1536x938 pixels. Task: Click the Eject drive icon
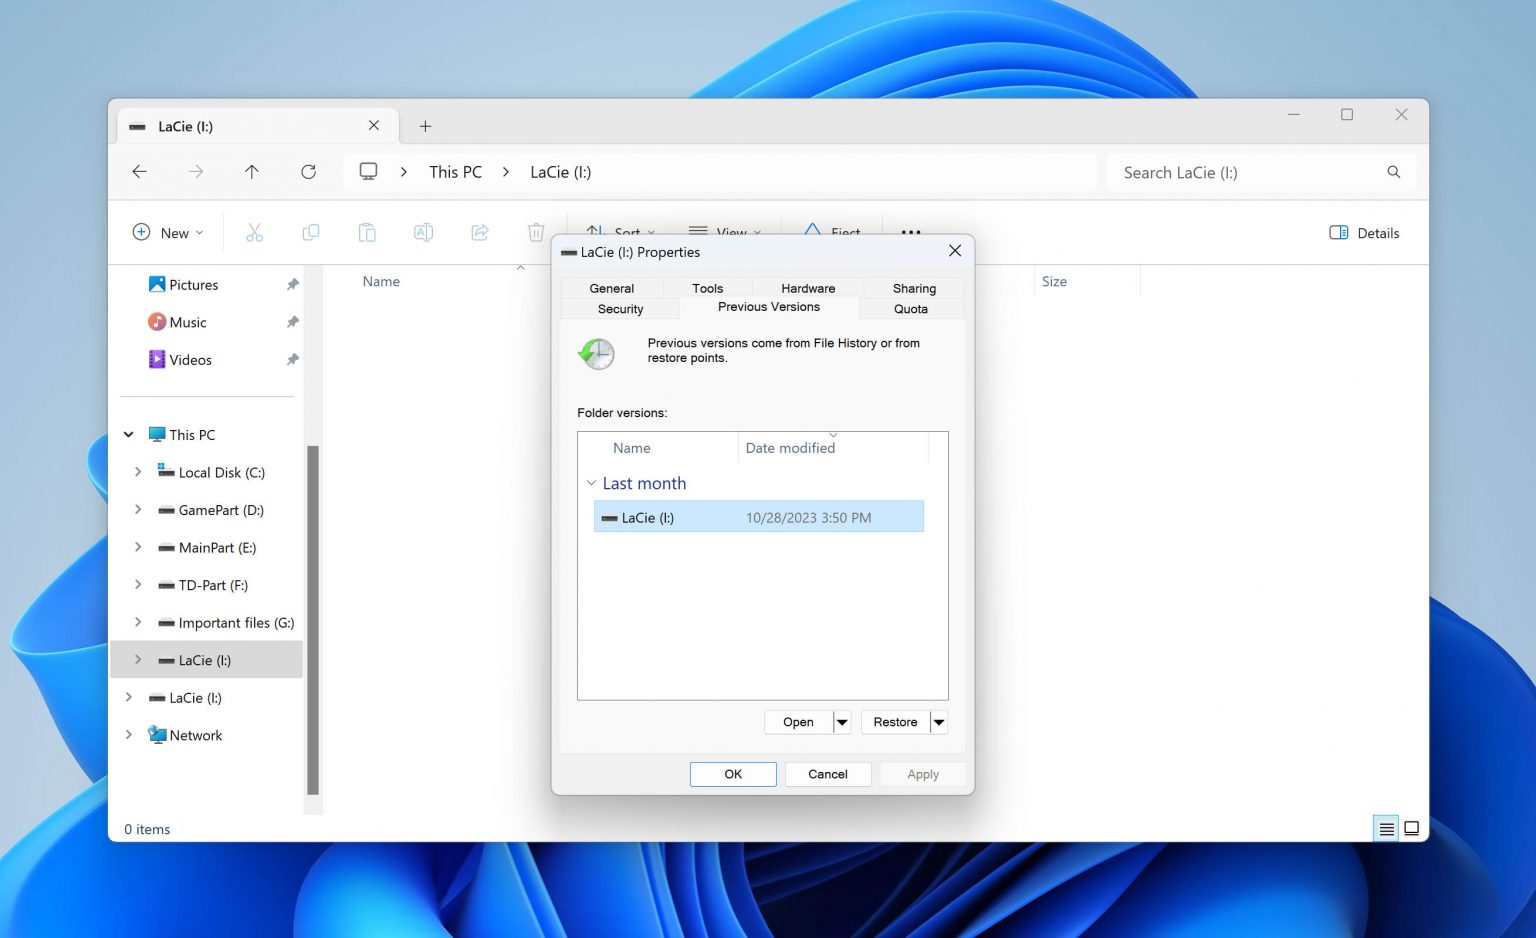coord(812,232)
